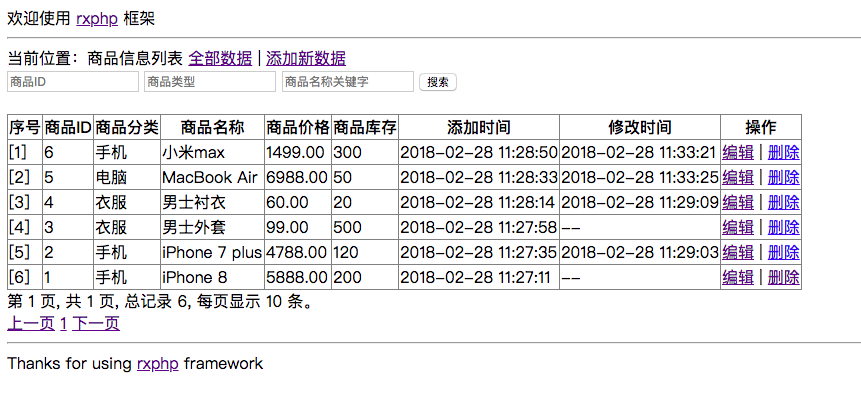Screen dimensions: 861x393
Task: Click the 全部数据 link
Action: click(x=220, y=58)
